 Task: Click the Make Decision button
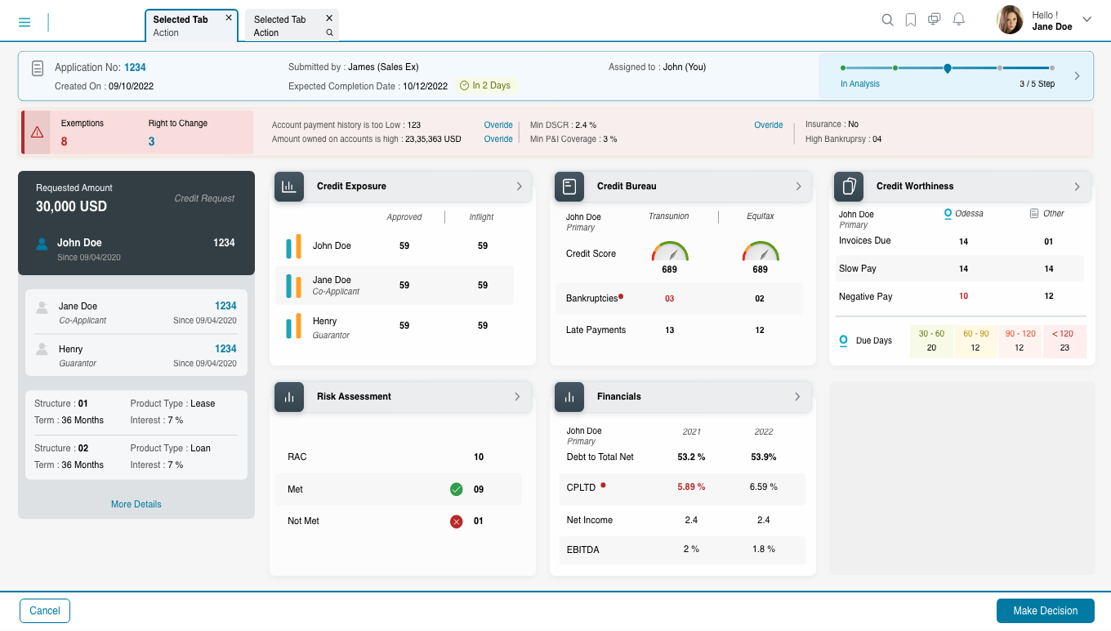point(1045,611)
